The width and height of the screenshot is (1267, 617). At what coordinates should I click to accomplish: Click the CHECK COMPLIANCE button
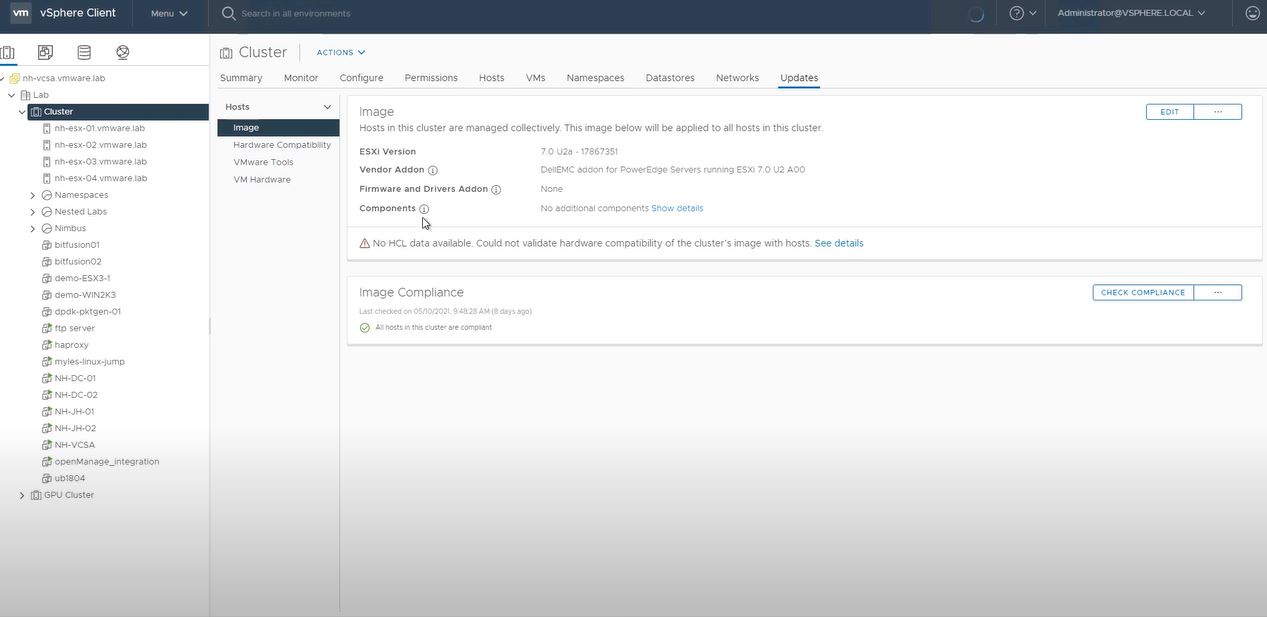pos(1141,292)
